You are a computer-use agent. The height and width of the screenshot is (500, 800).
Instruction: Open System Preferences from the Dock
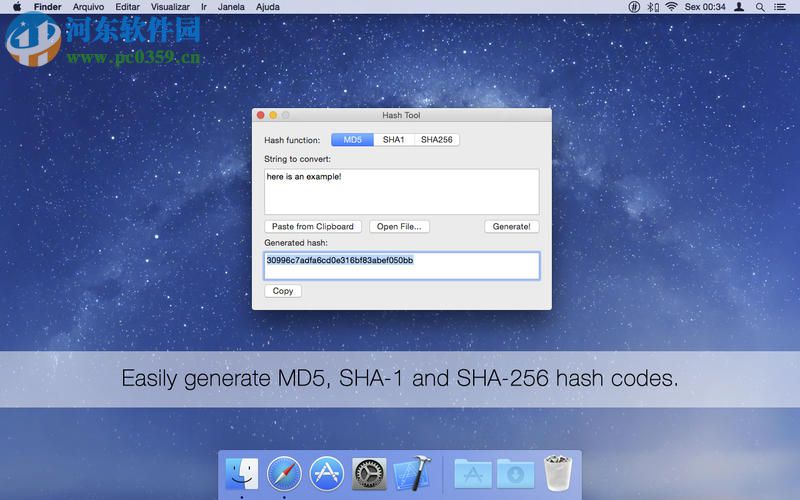[369, 473]
